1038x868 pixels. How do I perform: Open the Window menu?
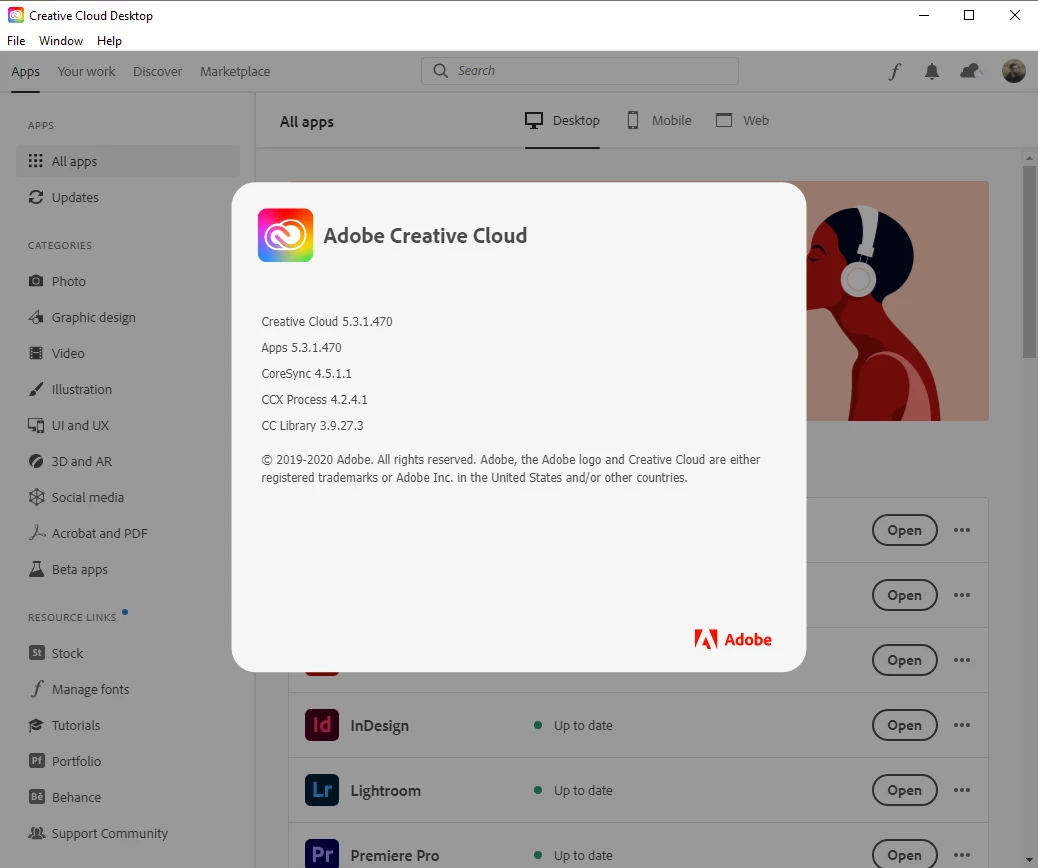coord(61,40)
